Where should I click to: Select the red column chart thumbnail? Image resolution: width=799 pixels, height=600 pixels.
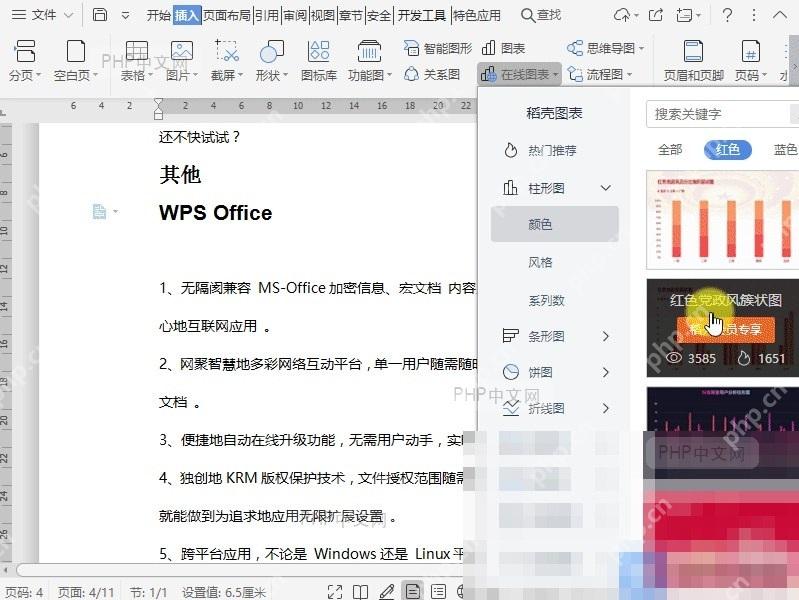point(722,220)
